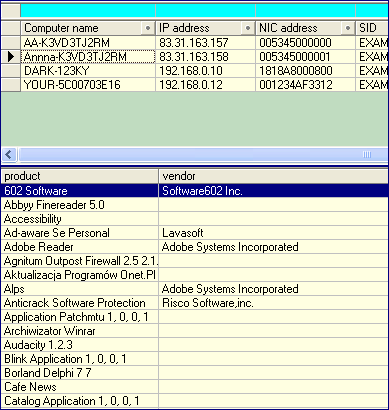
Task: Click the IP address cell 83.31.163.158
Action: click(205, 57)
